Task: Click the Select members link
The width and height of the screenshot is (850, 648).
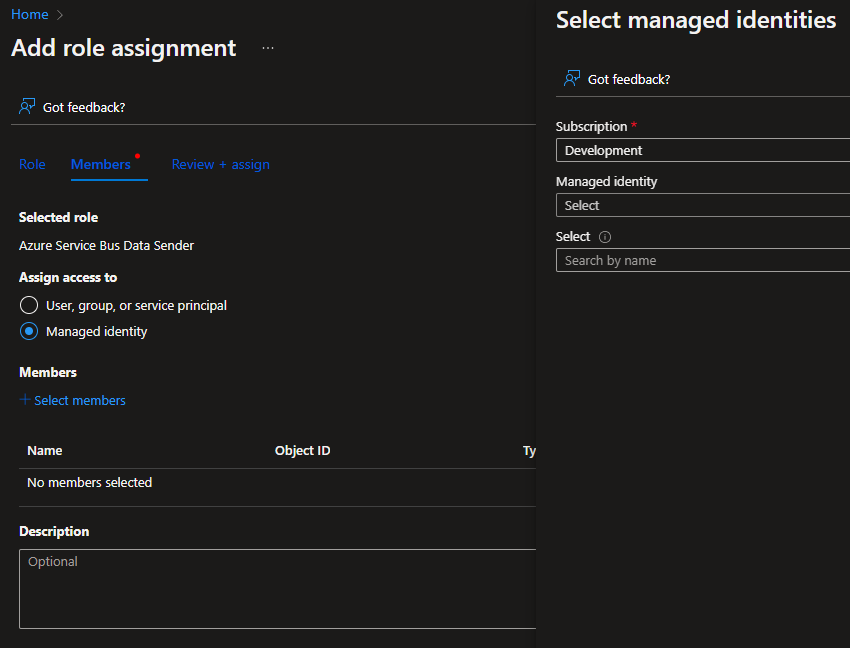Action: (x=80, y=400)
